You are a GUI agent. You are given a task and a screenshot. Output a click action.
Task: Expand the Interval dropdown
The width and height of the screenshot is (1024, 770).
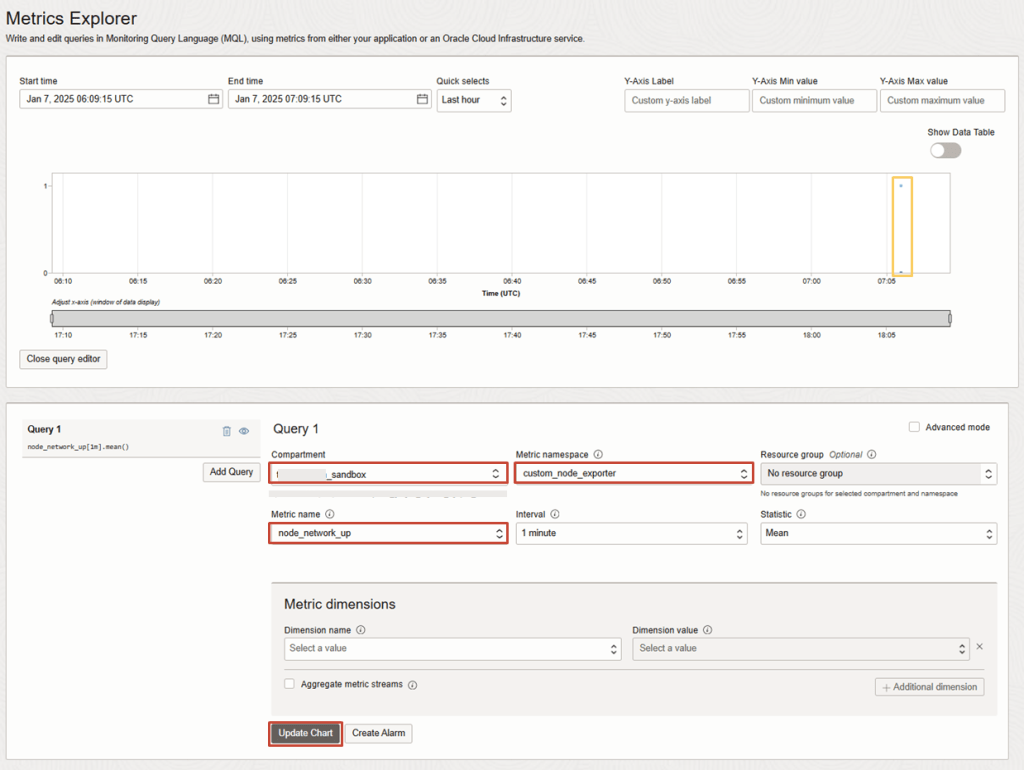pos(631,533)
